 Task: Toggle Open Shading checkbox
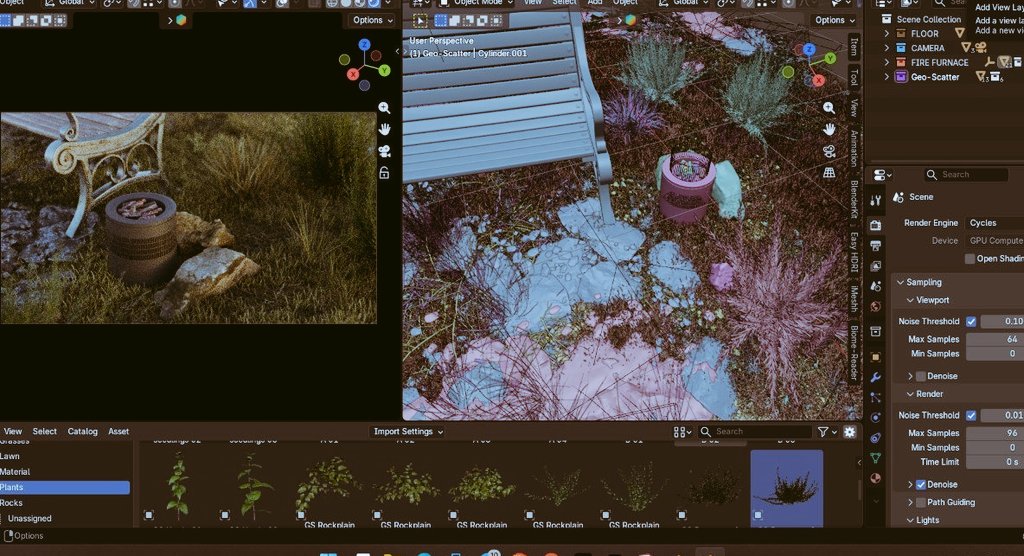click(970, 259)
